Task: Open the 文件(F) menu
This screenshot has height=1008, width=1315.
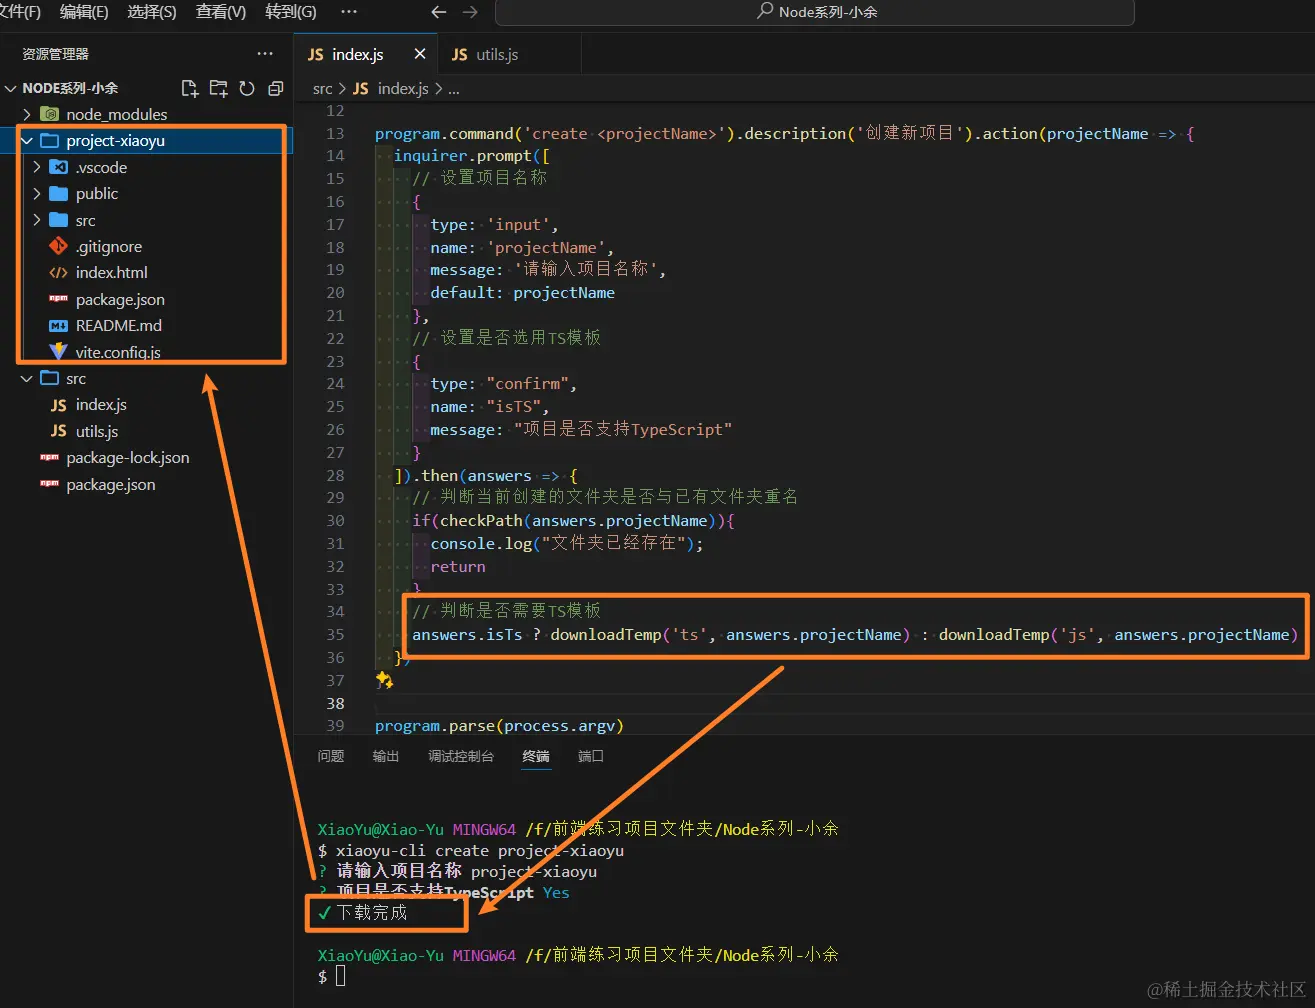Action: 20,12
